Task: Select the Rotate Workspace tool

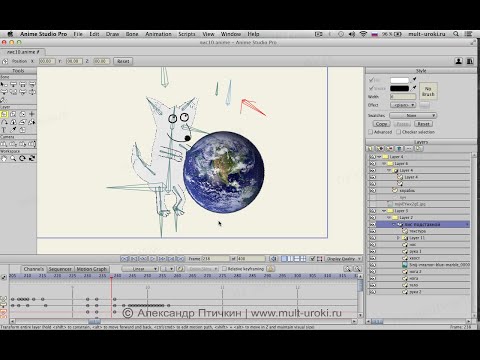Action: [x=23, y=159]
